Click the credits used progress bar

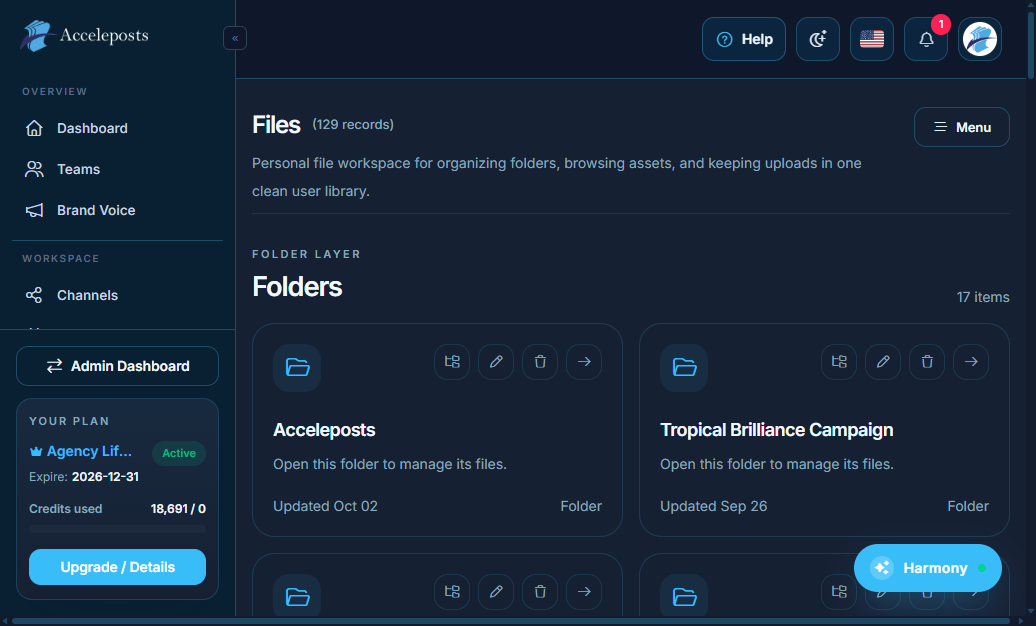coord(118,529)
